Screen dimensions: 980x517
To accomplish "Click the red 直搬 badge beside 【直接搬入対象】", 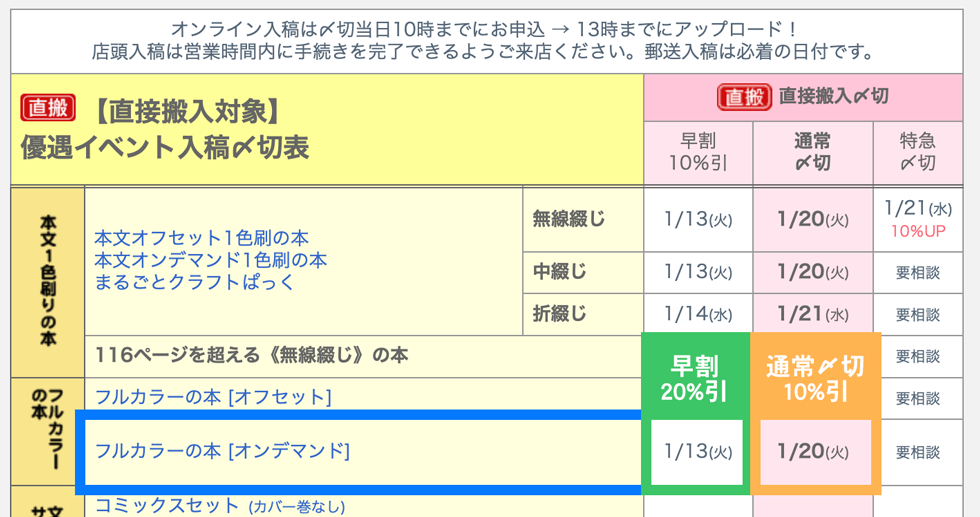I will point(50,108).
